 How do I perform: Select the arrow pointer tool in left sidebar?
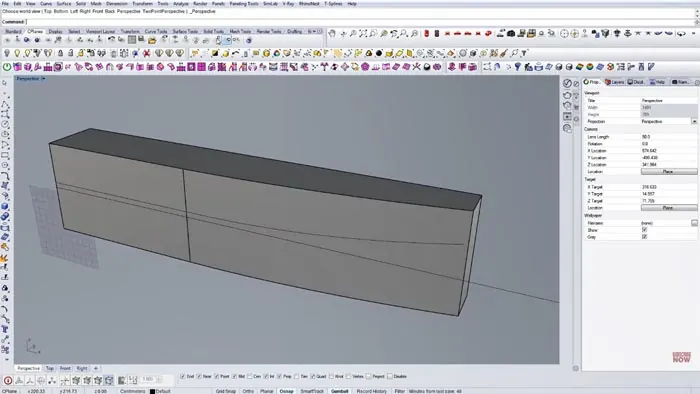(x=5, y=83)
